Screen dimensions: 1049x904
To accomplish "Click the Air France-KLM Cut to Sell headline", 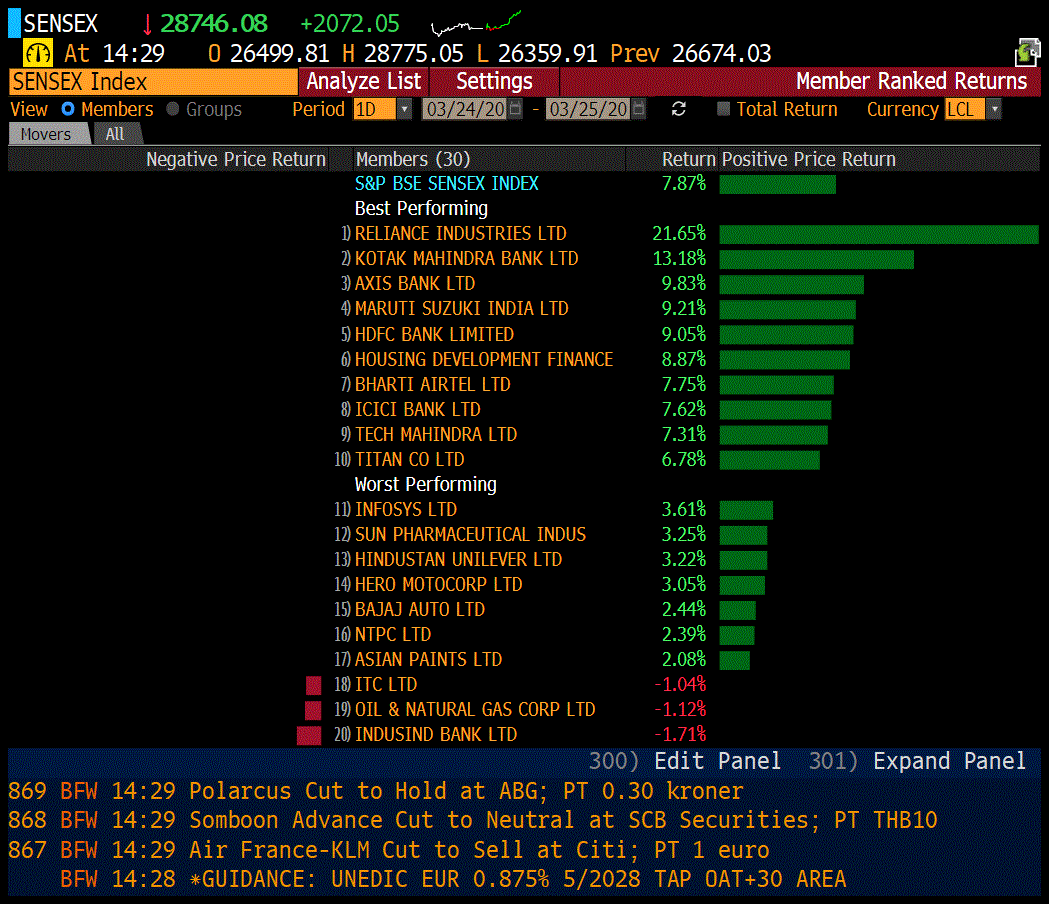I will (479, 850).
